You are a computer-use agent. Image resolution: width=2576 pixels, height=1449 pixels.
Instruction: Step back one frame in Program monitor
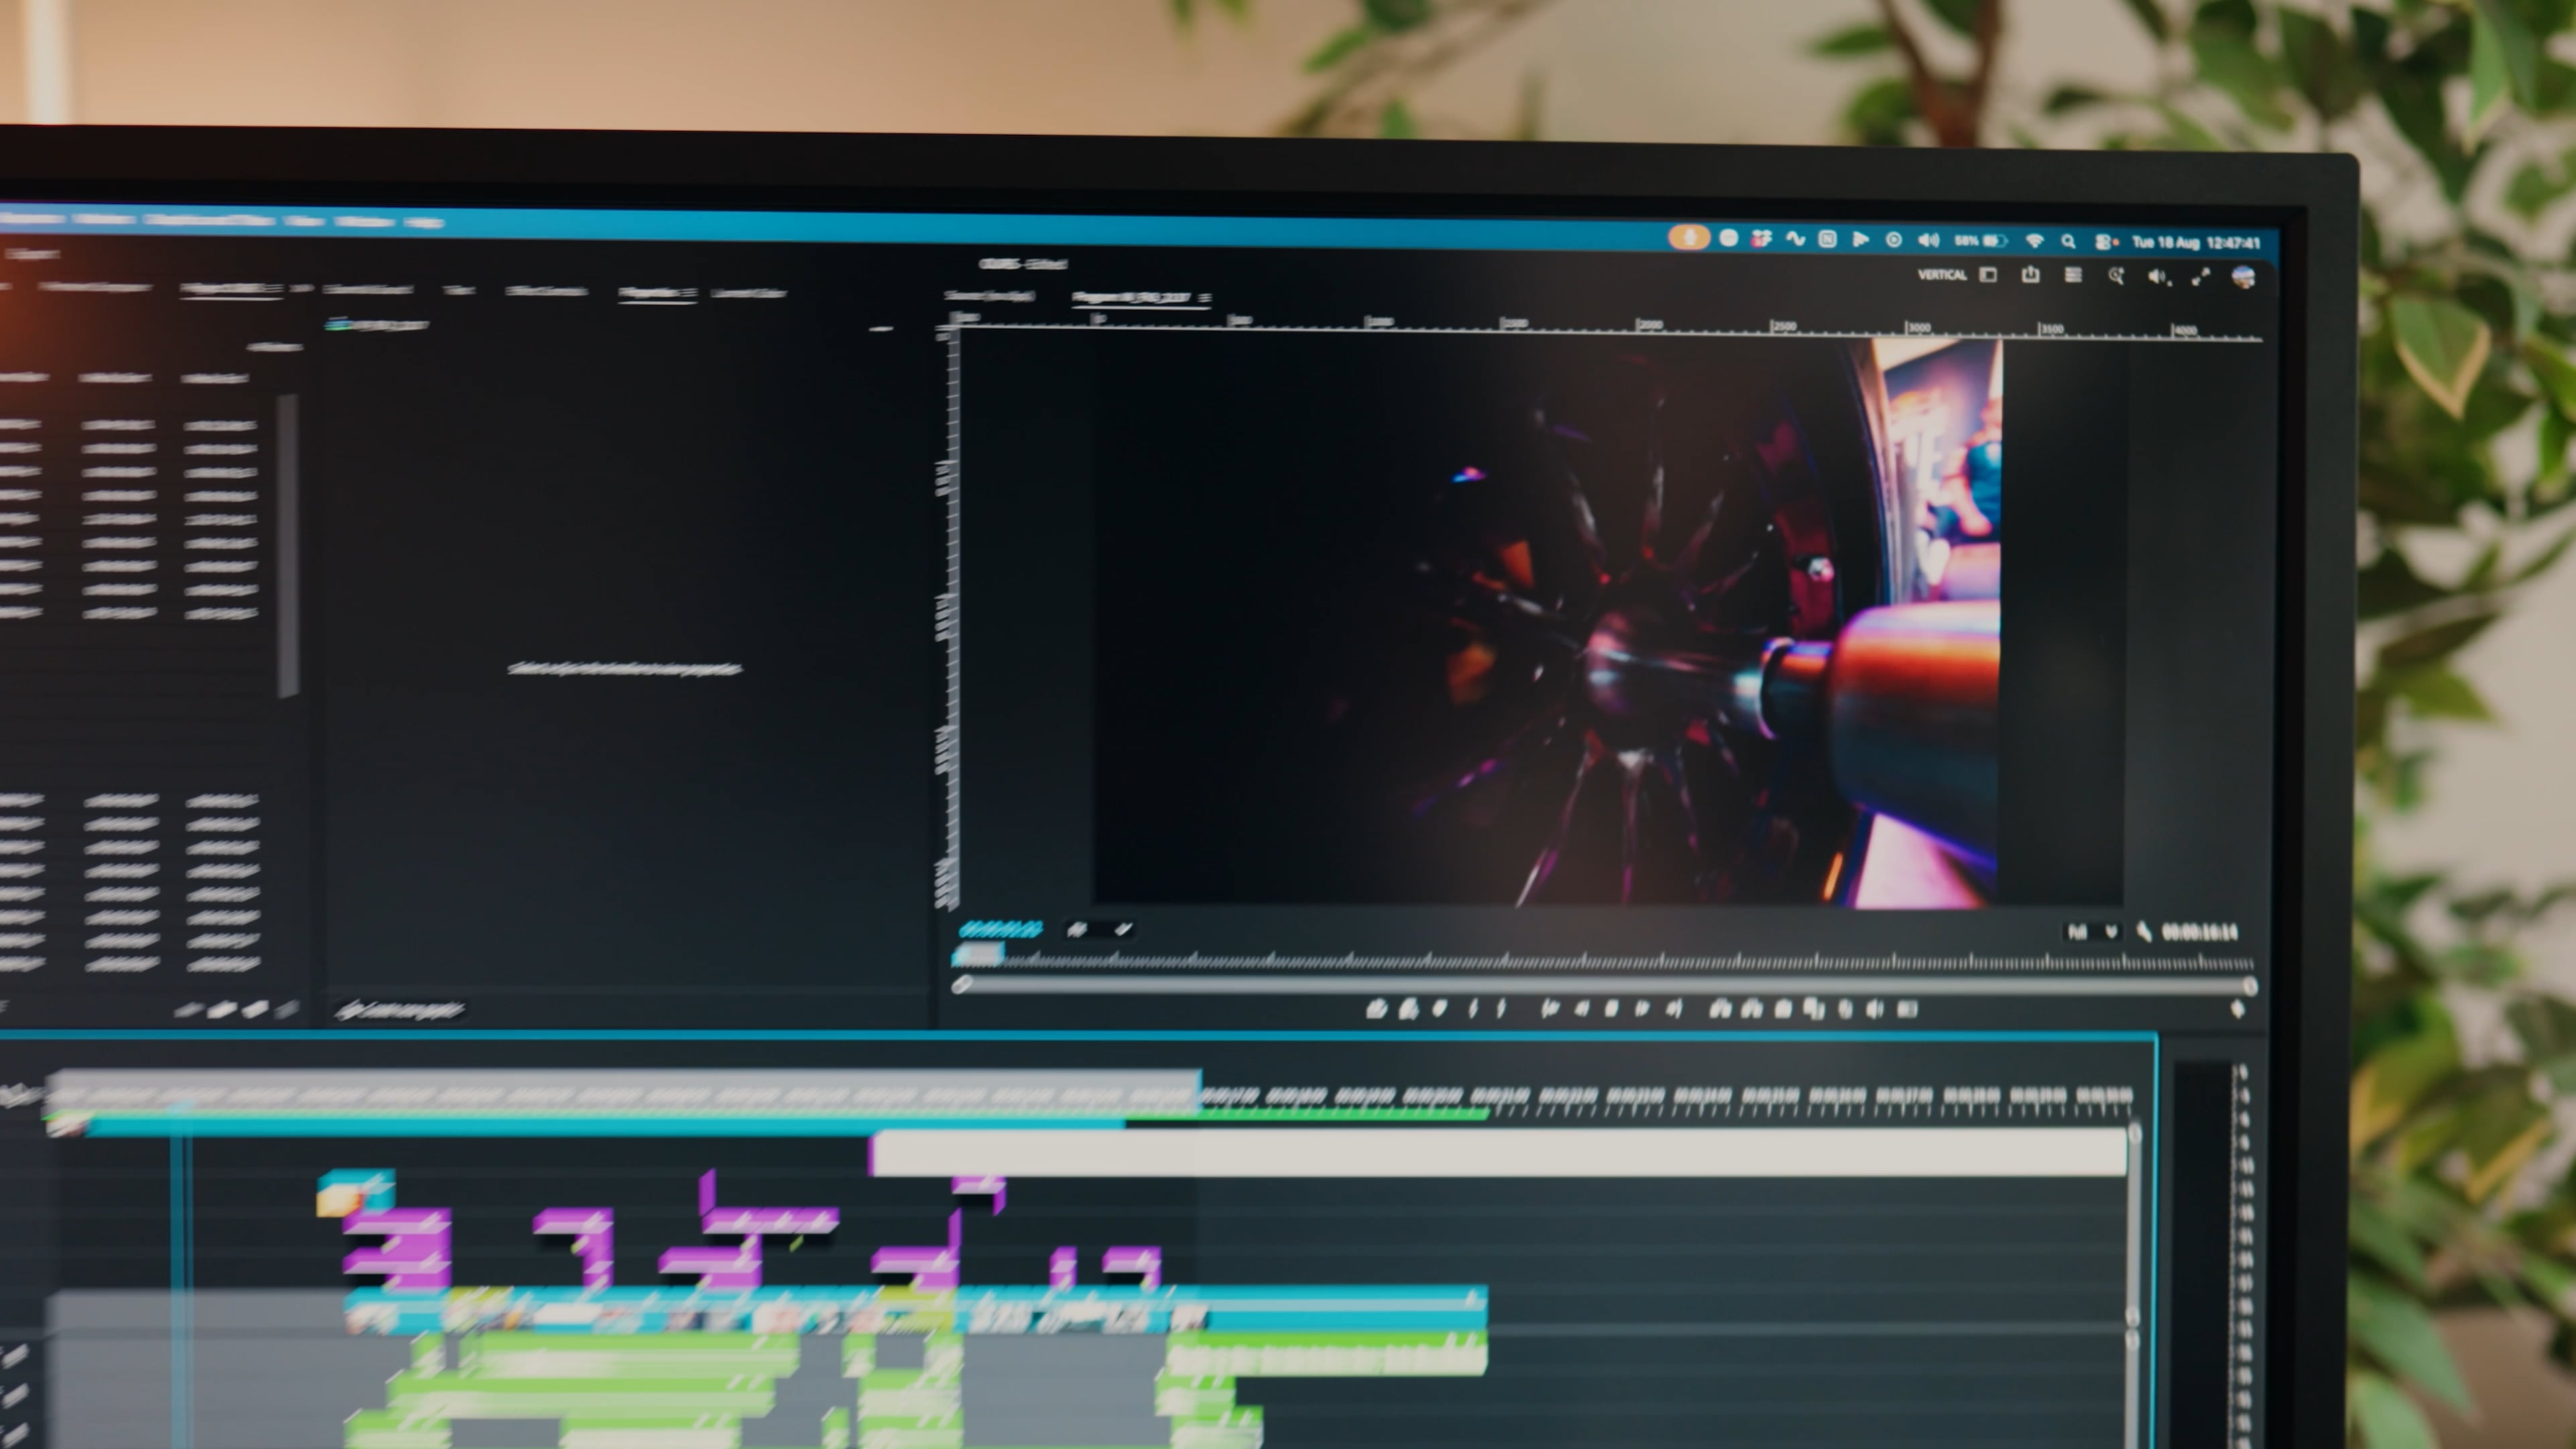tap(1583, 1009)
